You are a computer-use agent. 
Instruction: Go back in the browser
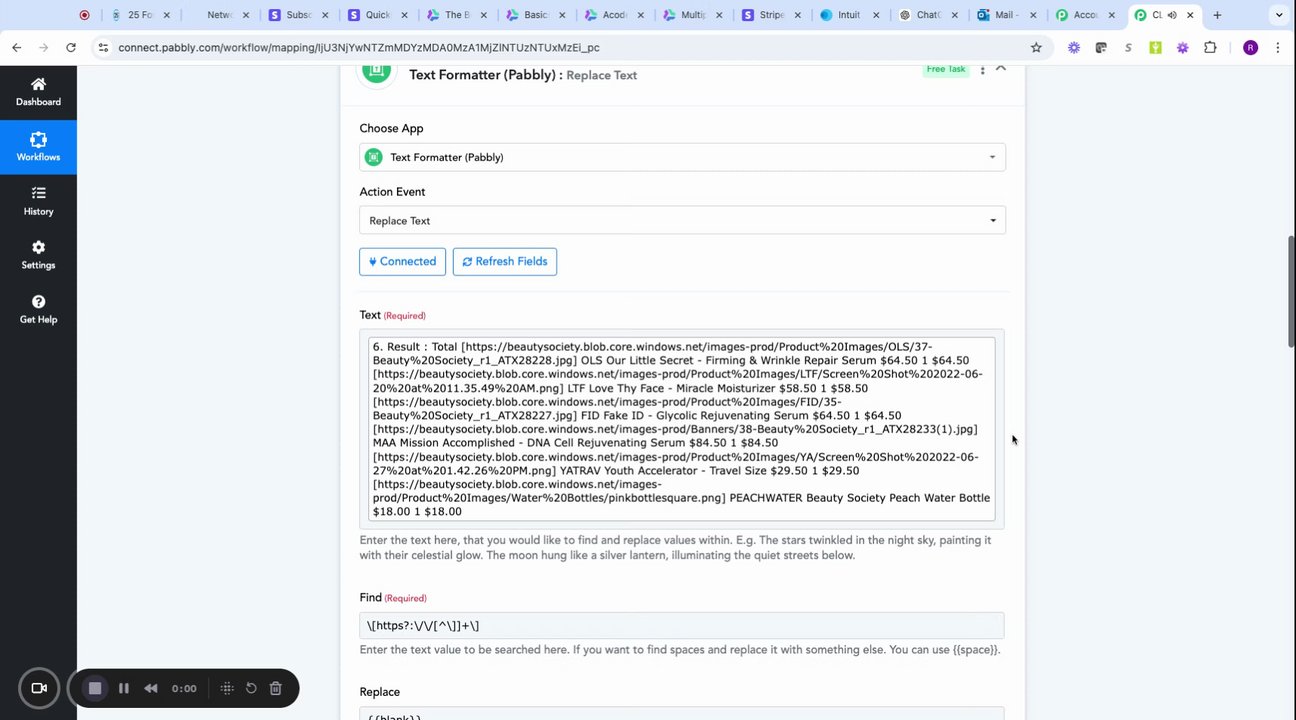tap(17, 47)
